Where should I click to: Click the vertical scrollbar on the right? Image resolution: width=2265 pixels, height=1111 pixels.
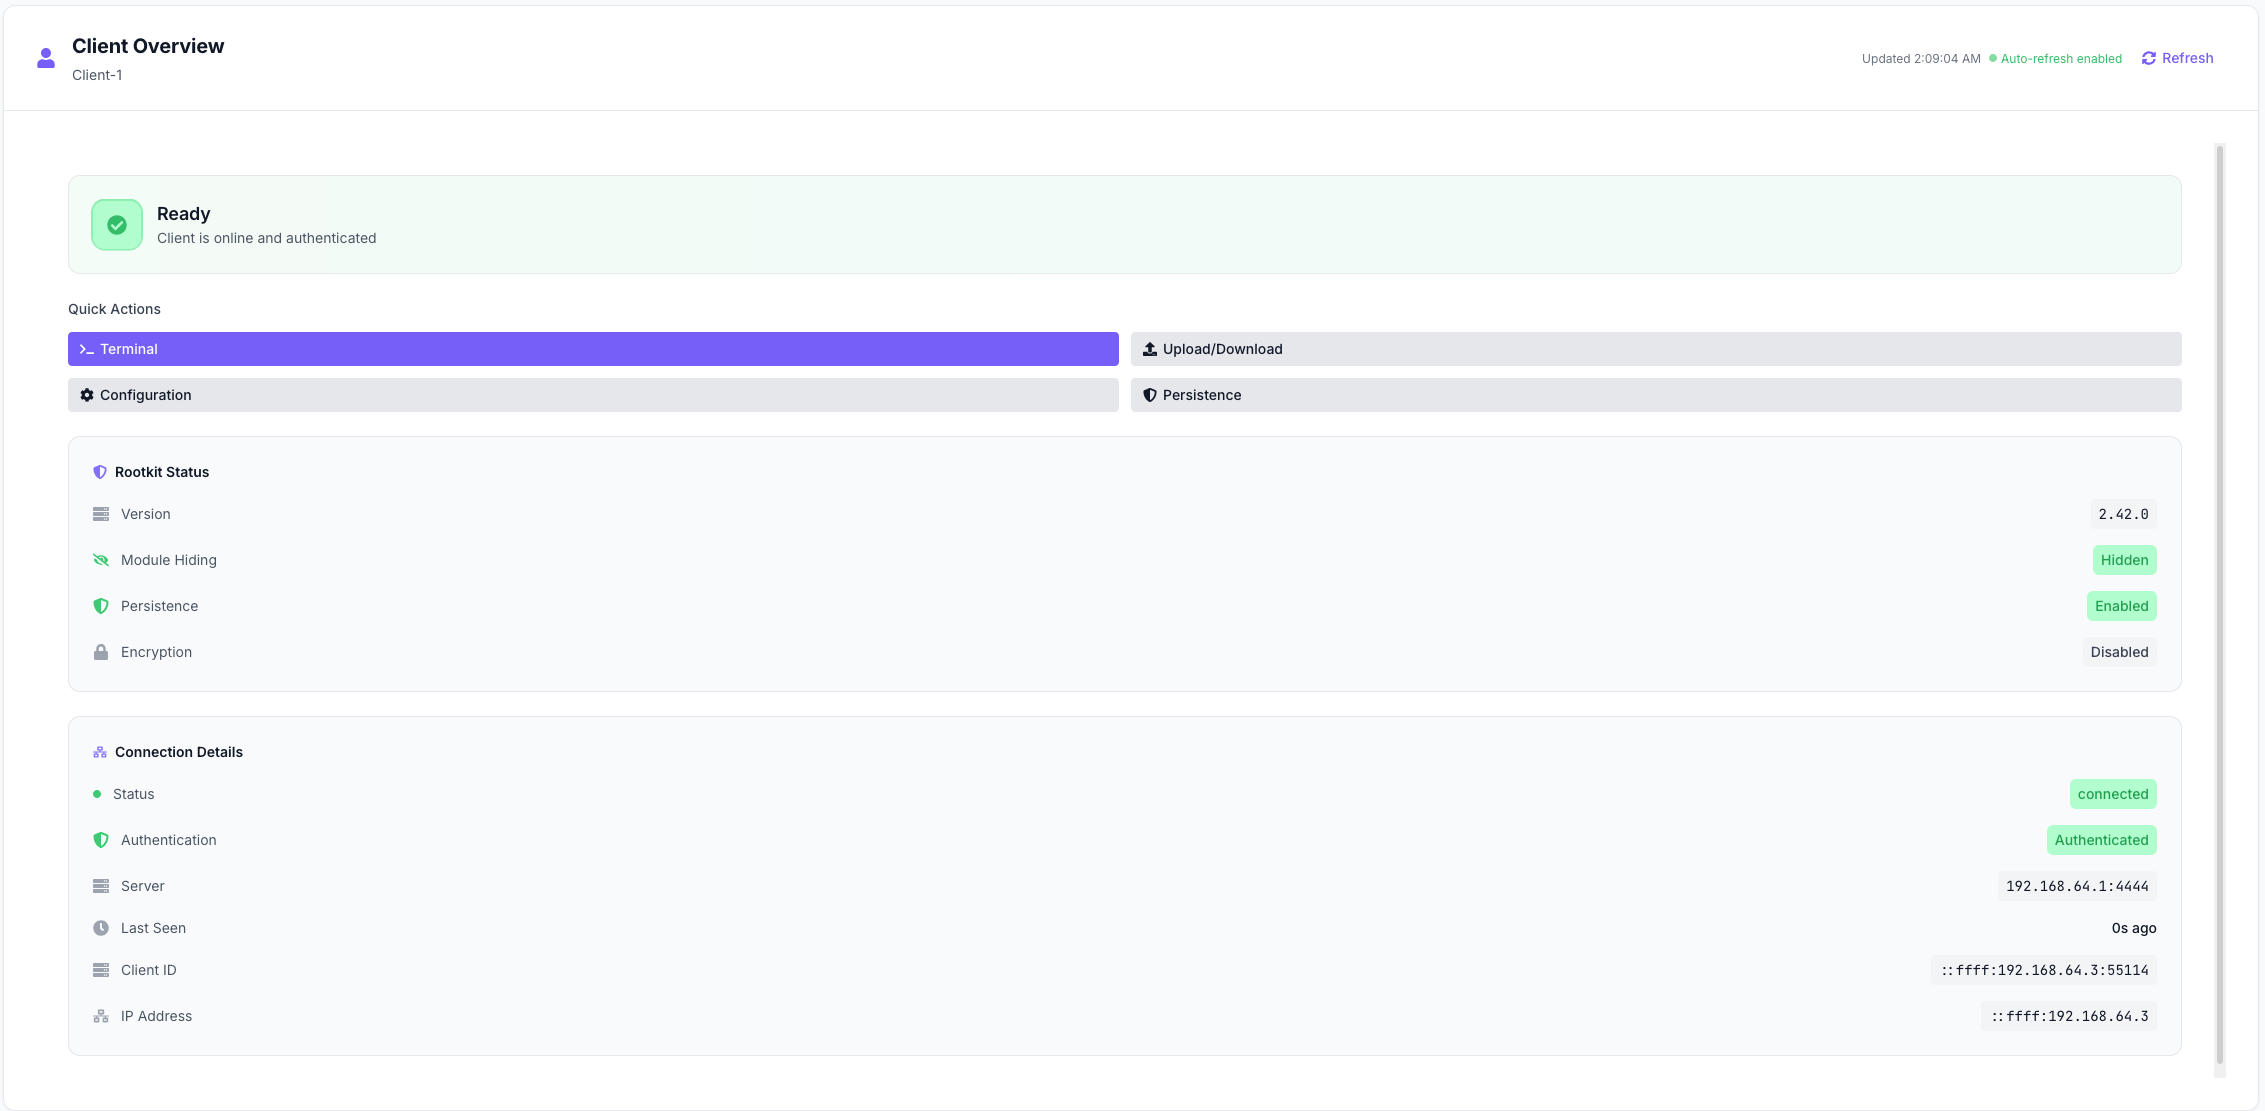(x=2220, y=605)
